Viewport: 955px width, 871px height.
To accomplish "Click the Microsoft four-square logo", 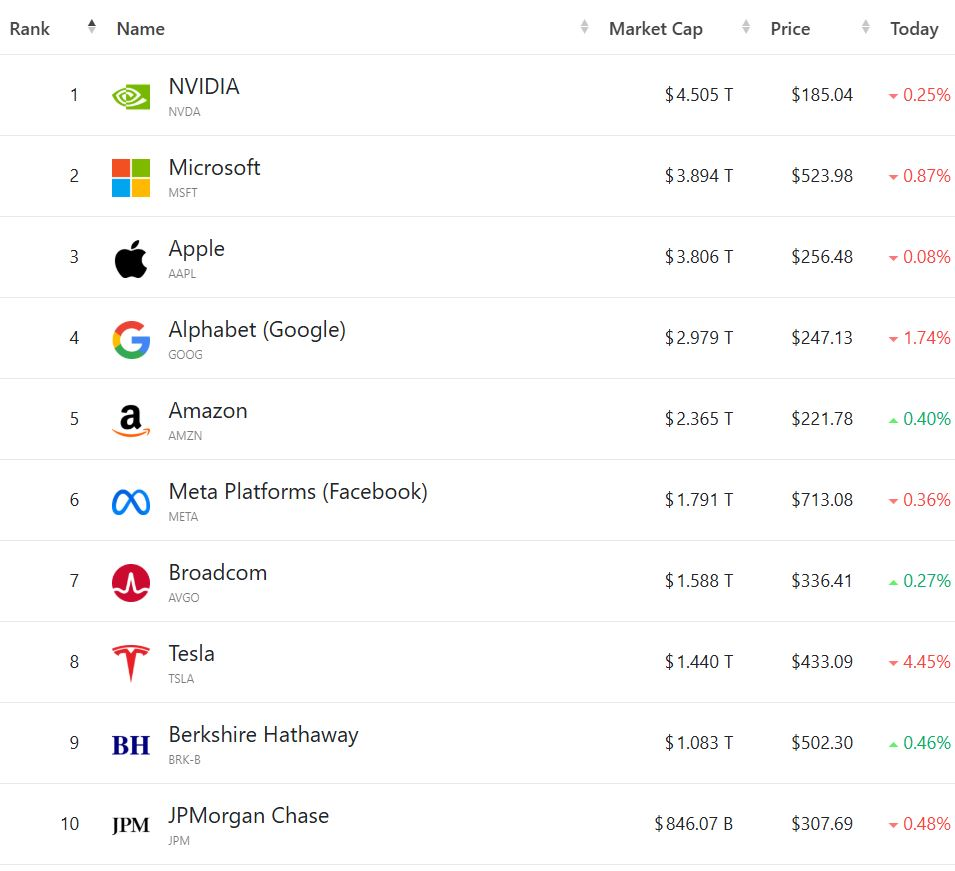I will [x=131, y=177].
